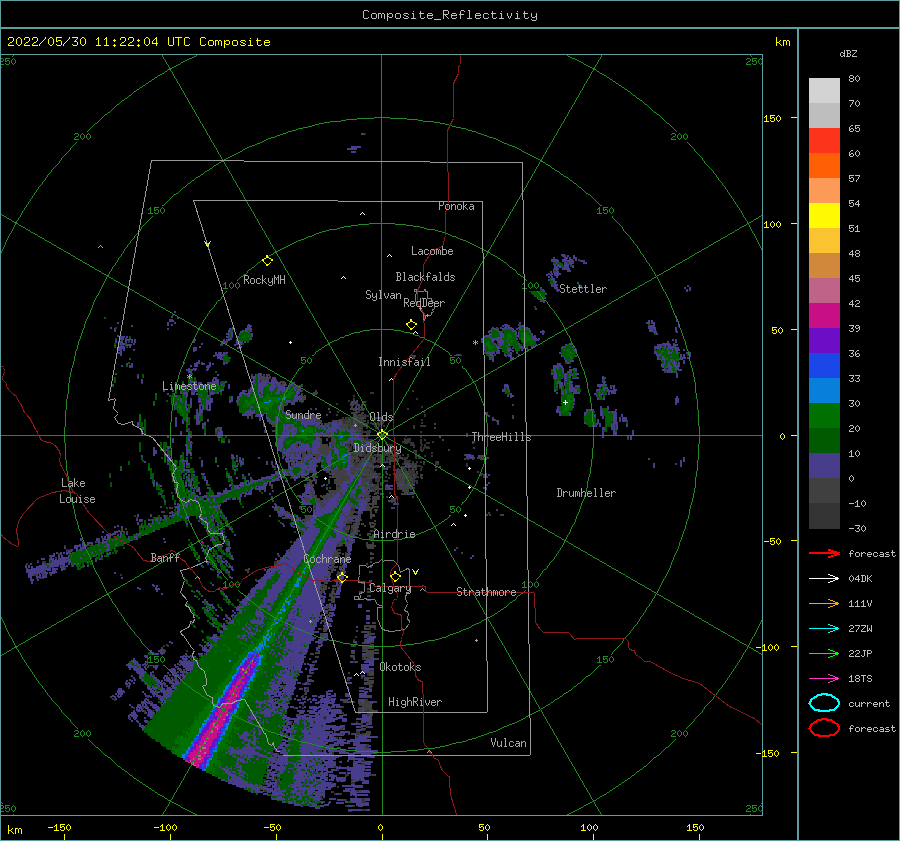Click the Composite_Reflectivity title
The width and height of the screenshot is (900, 841).
click(x=450, y=15)
